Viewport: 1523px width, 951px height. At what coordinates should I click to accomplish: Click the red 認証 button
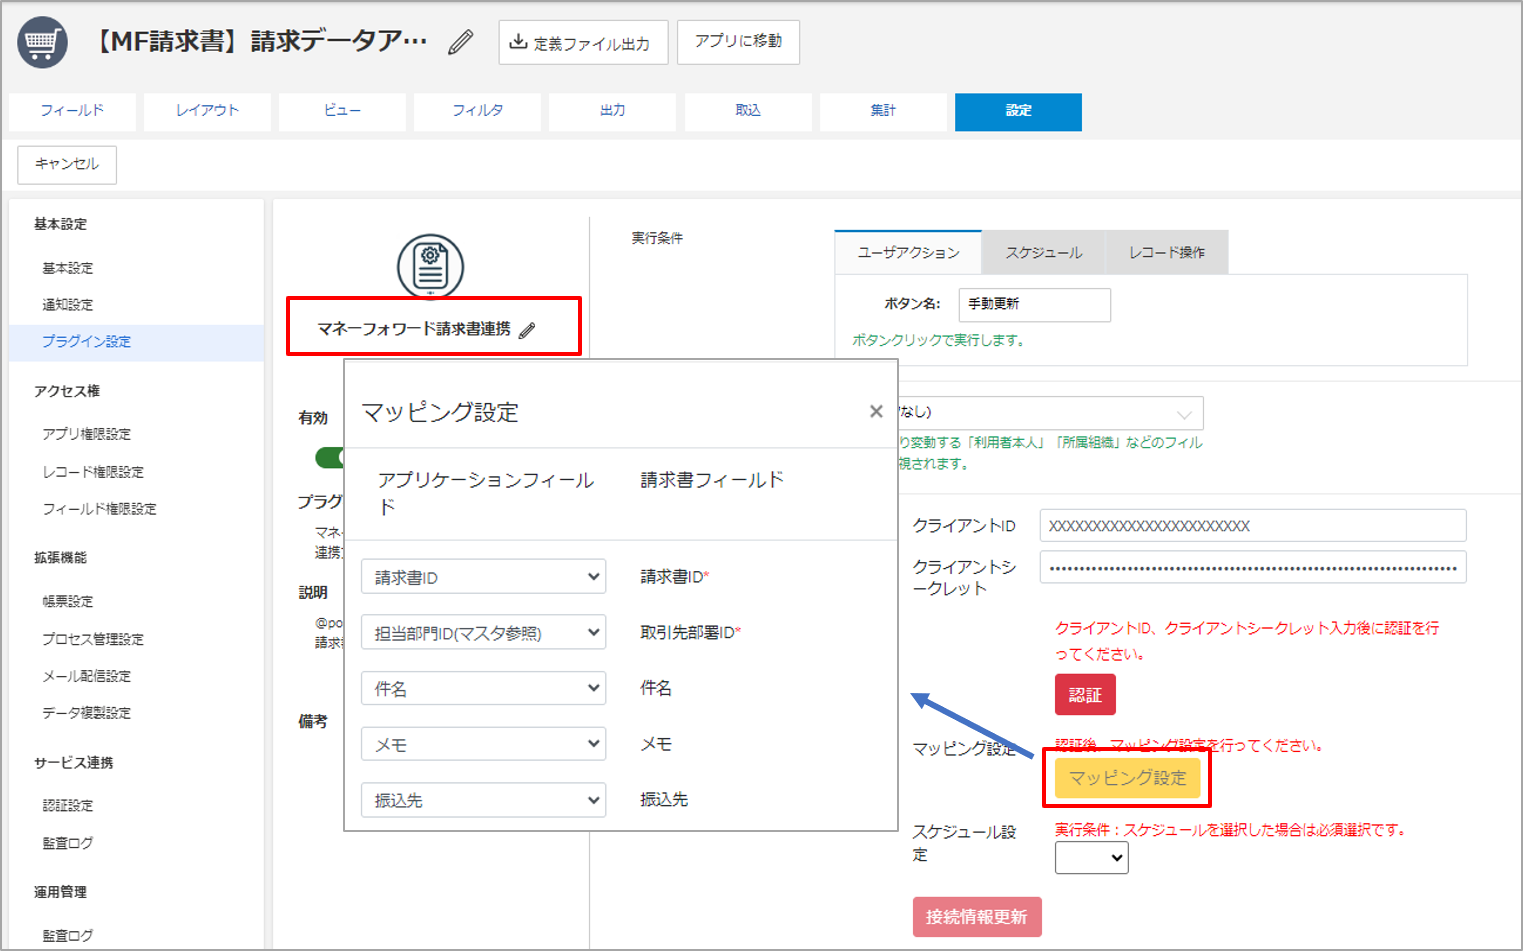[1085, 695]
